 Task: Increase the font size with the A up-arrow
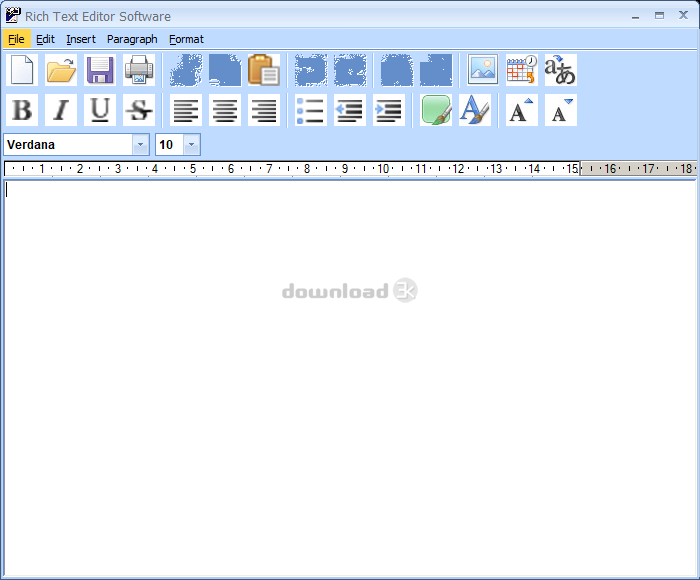(521, 110)
